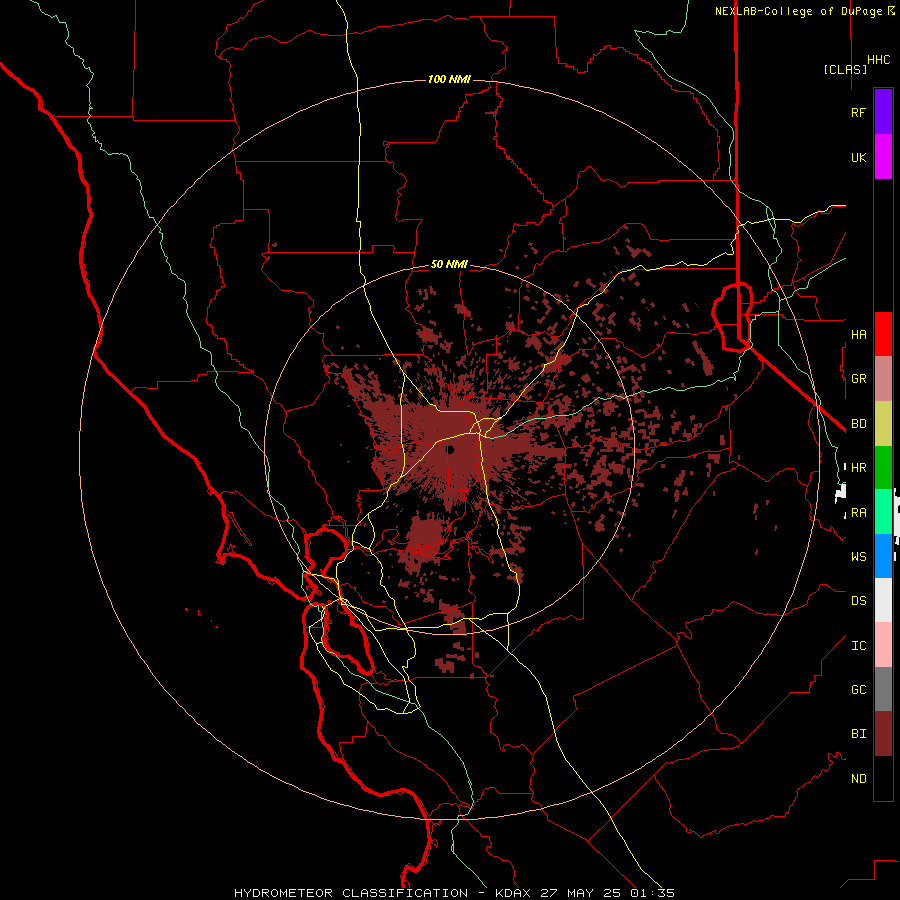Click the HA legend label

[x=858, y=335]
